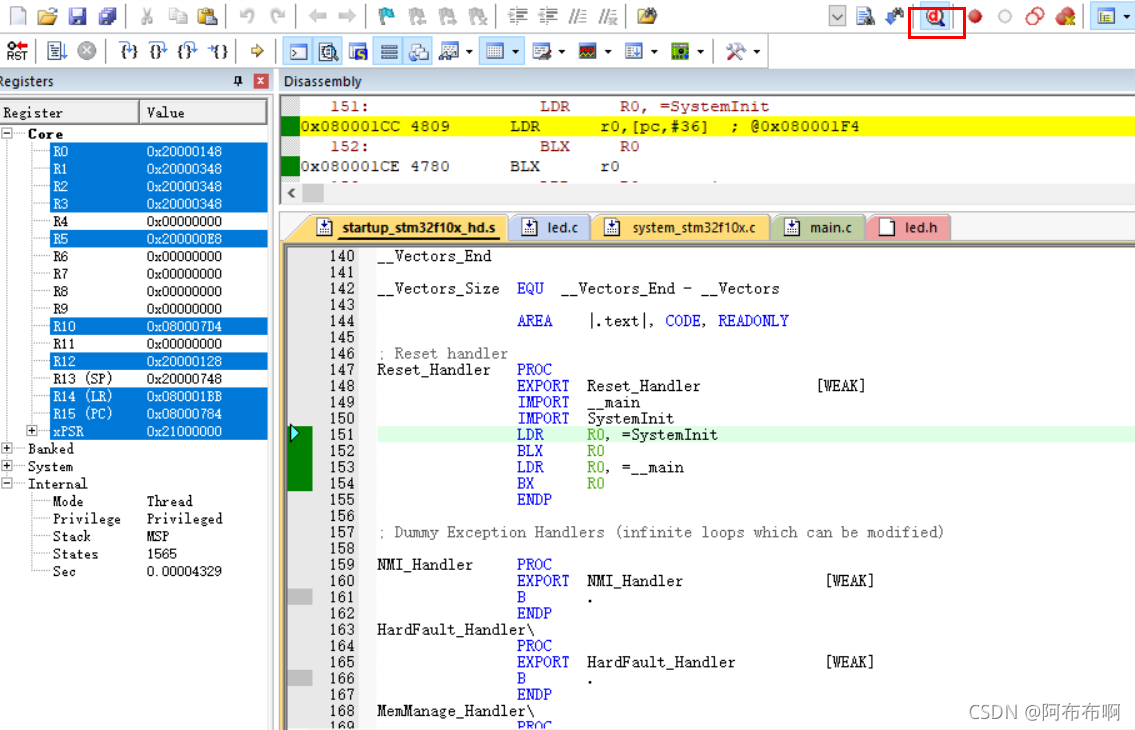Toggle the Disassembly window

(x=328, y=51)
